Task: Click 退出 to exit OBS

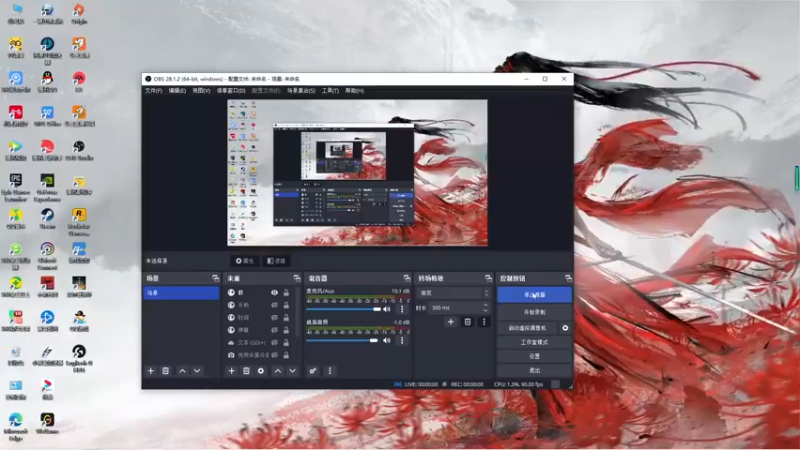Action: [x=534, y=370]
